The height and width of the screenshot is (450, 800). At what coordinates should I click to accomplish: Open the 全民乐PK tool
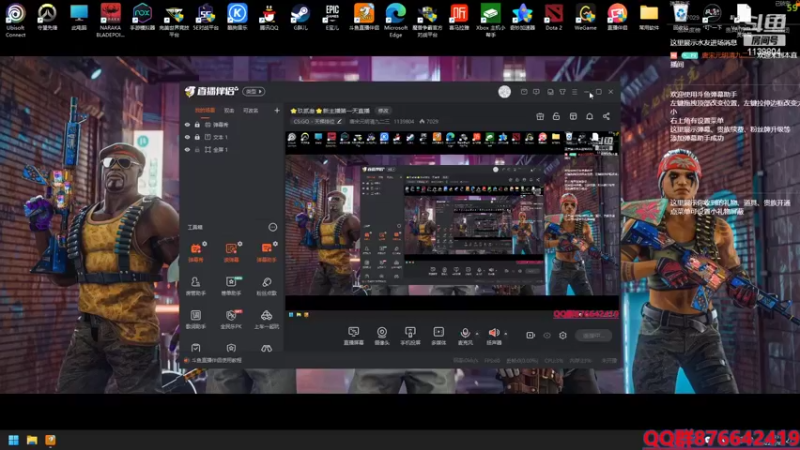coord(231,319)
